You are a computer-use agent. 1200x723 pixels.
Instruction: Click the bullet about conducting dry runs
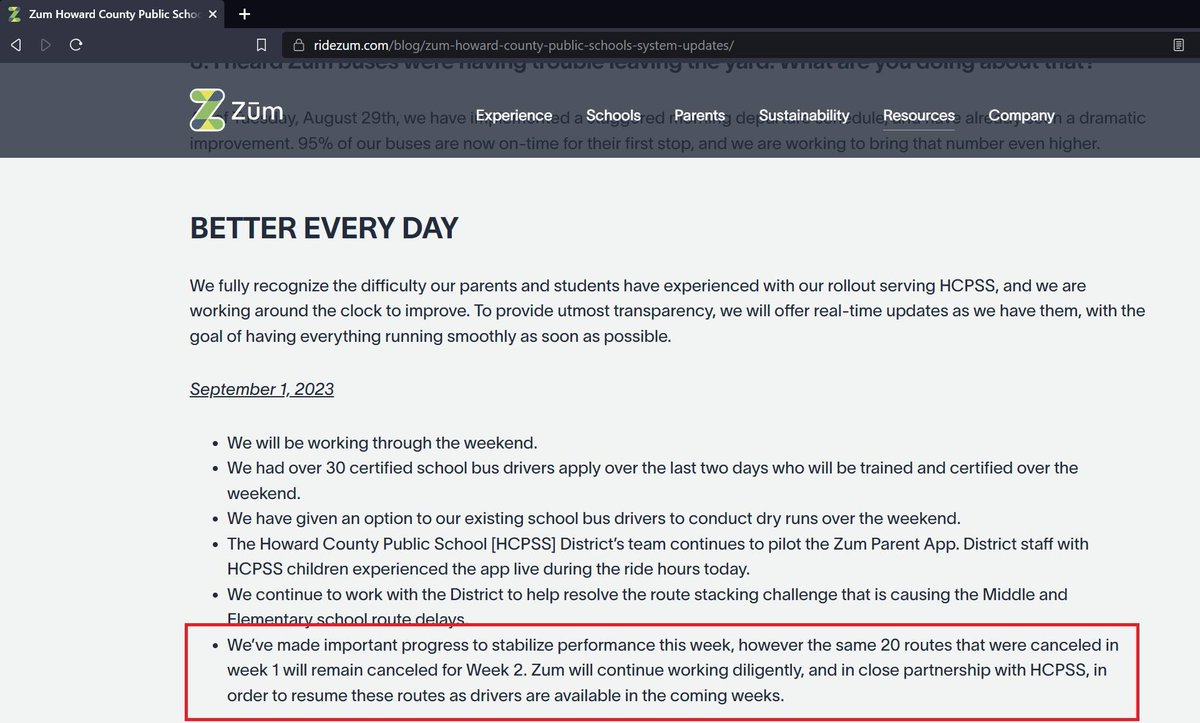pos(593,518)
